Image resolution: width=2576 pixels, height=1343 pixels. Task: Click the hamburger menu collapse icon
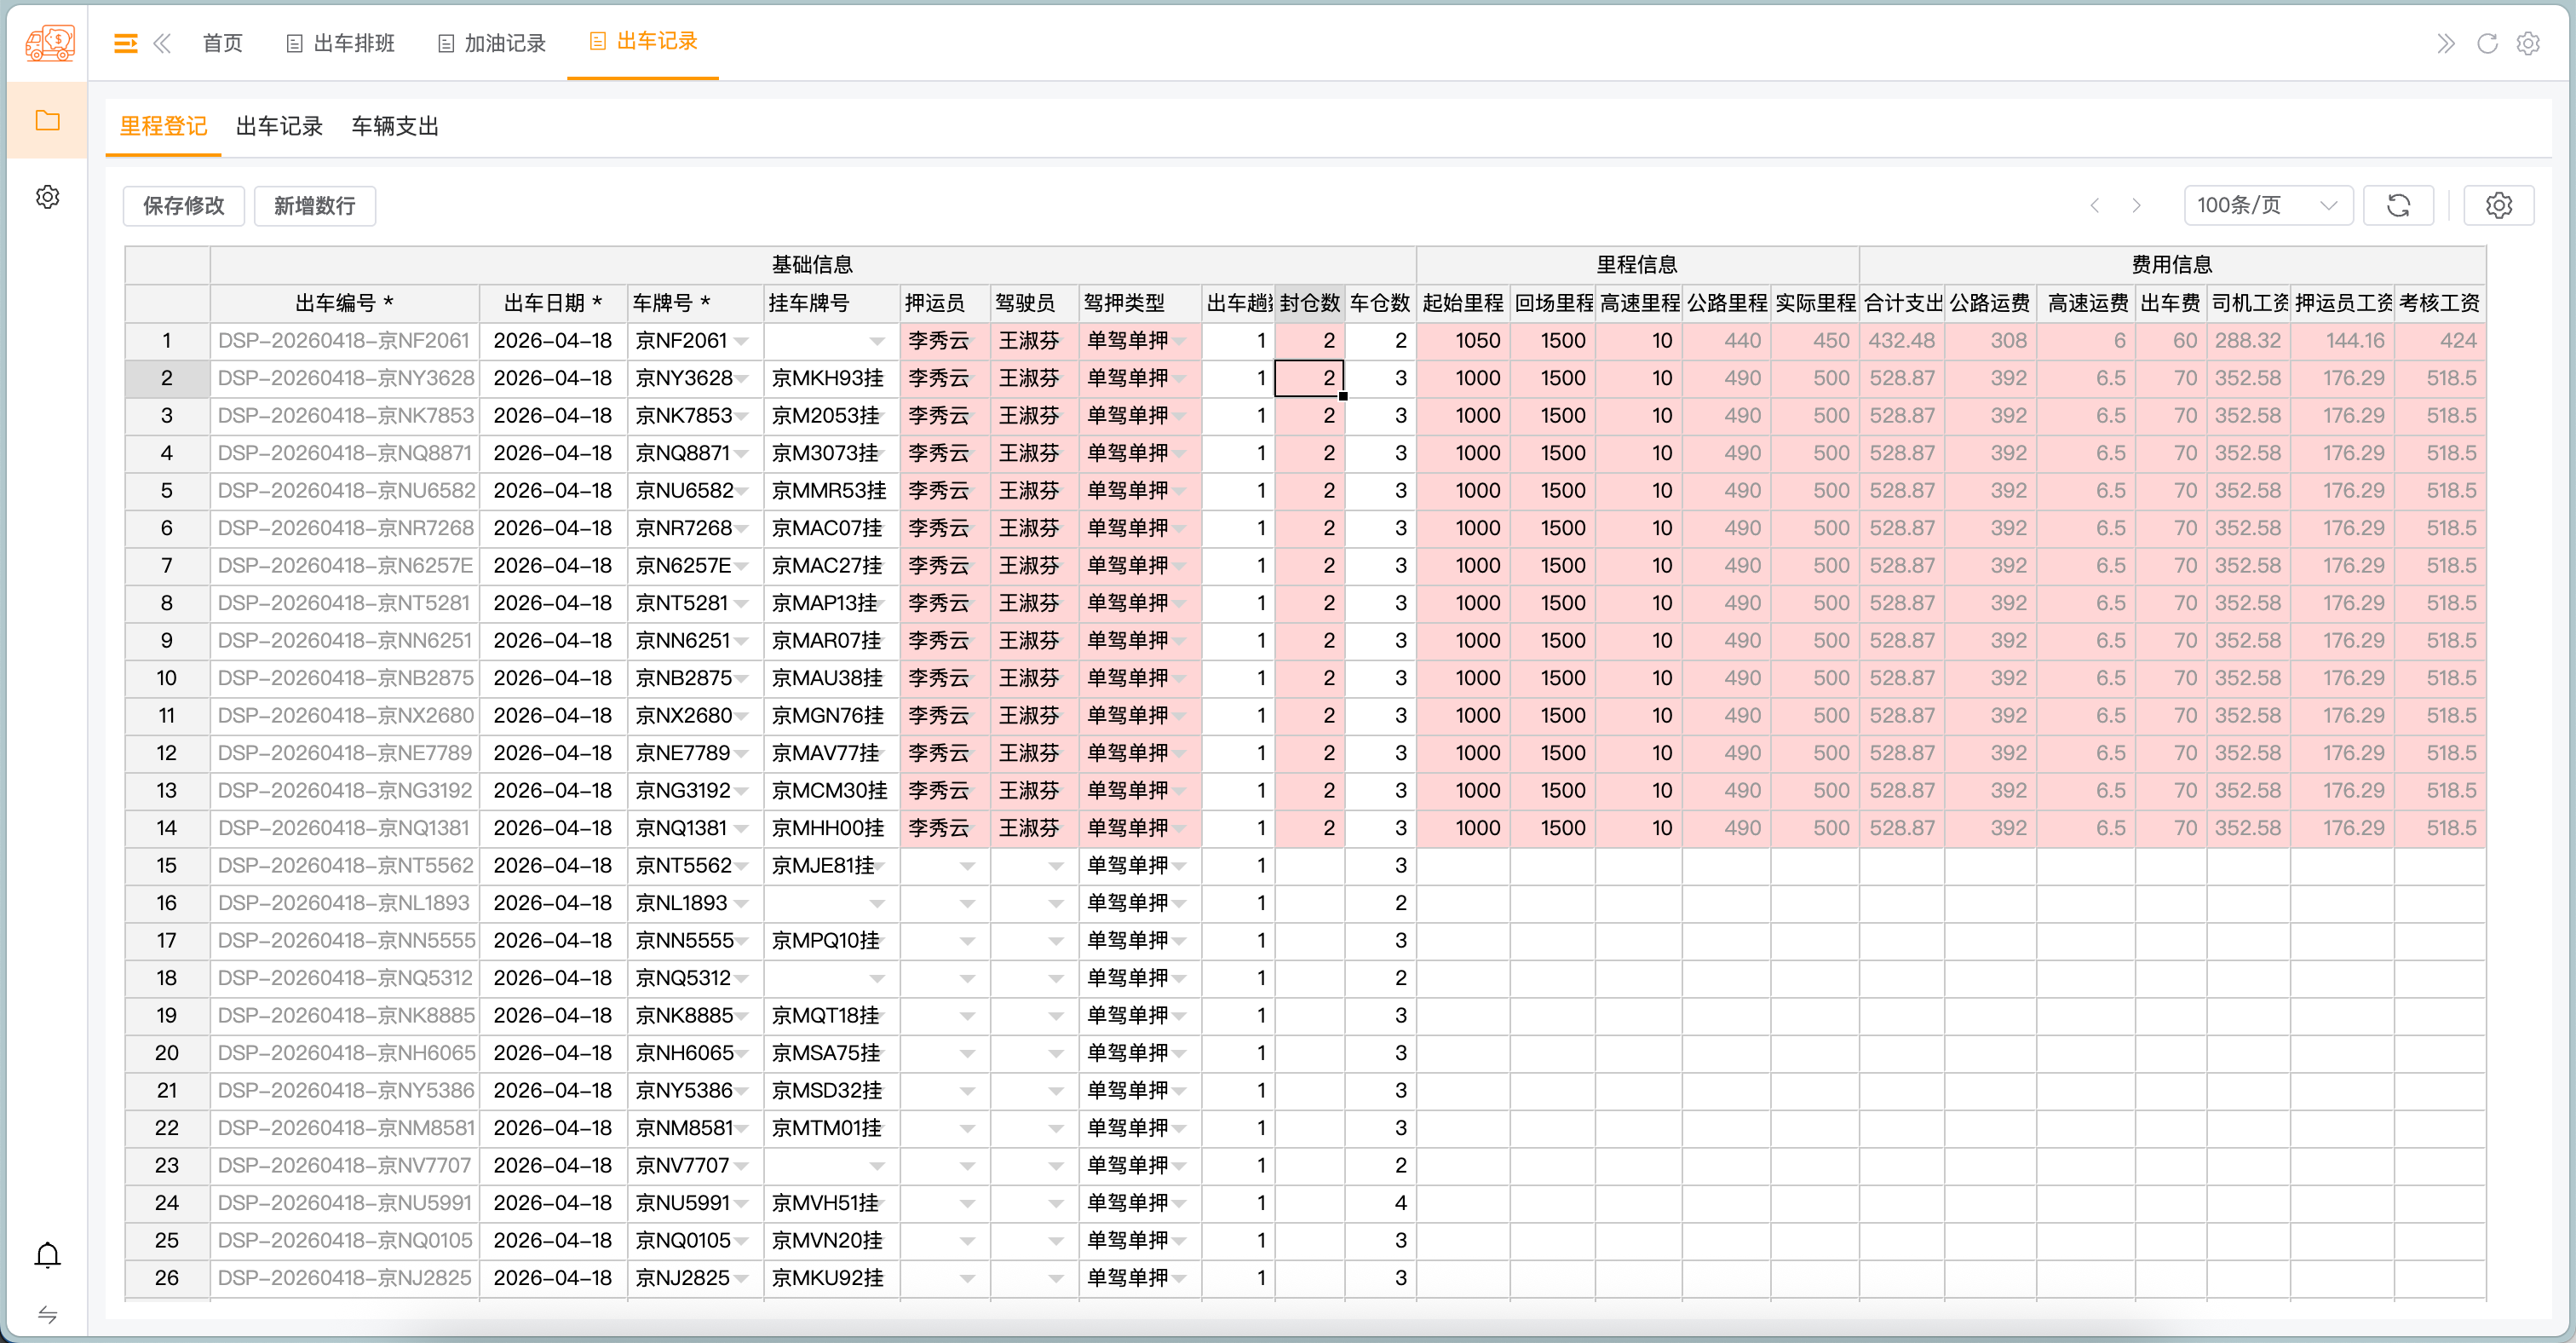(125, 43)
